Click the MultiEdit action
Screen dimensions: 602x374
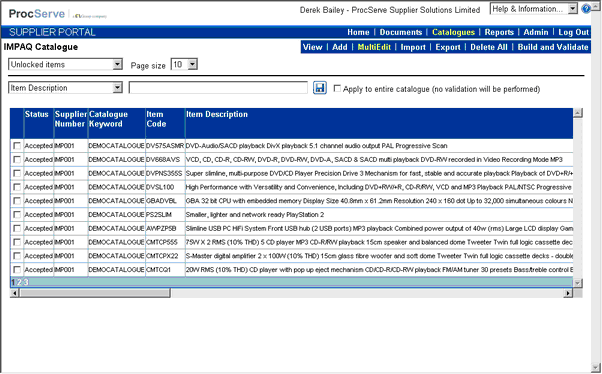(374, 47)
